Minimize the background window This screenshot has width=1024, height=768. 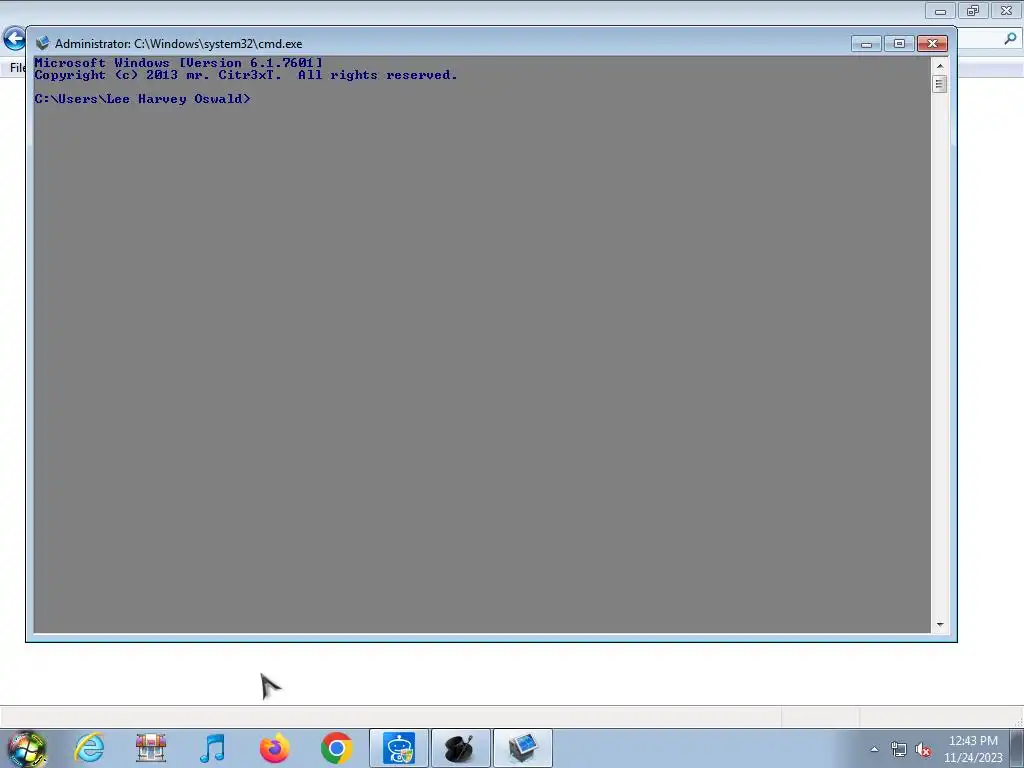[x=940, y=10]
